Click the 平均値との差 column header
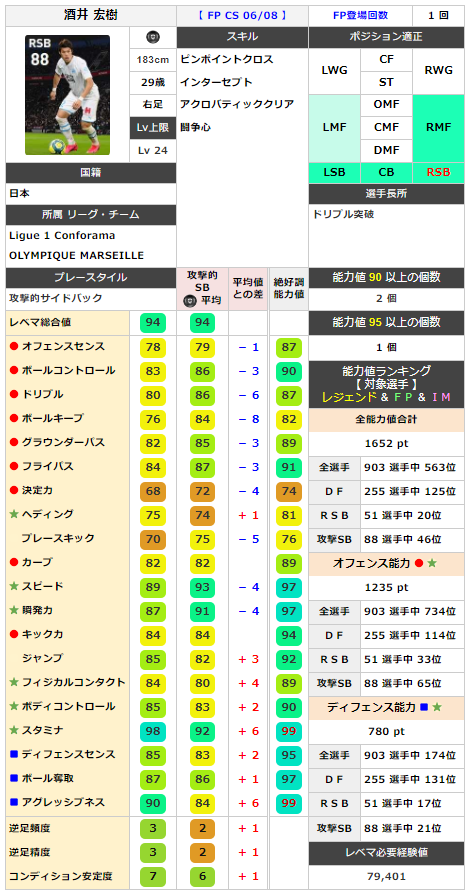The width and height of the screenshot is (471, 893). 248,289
